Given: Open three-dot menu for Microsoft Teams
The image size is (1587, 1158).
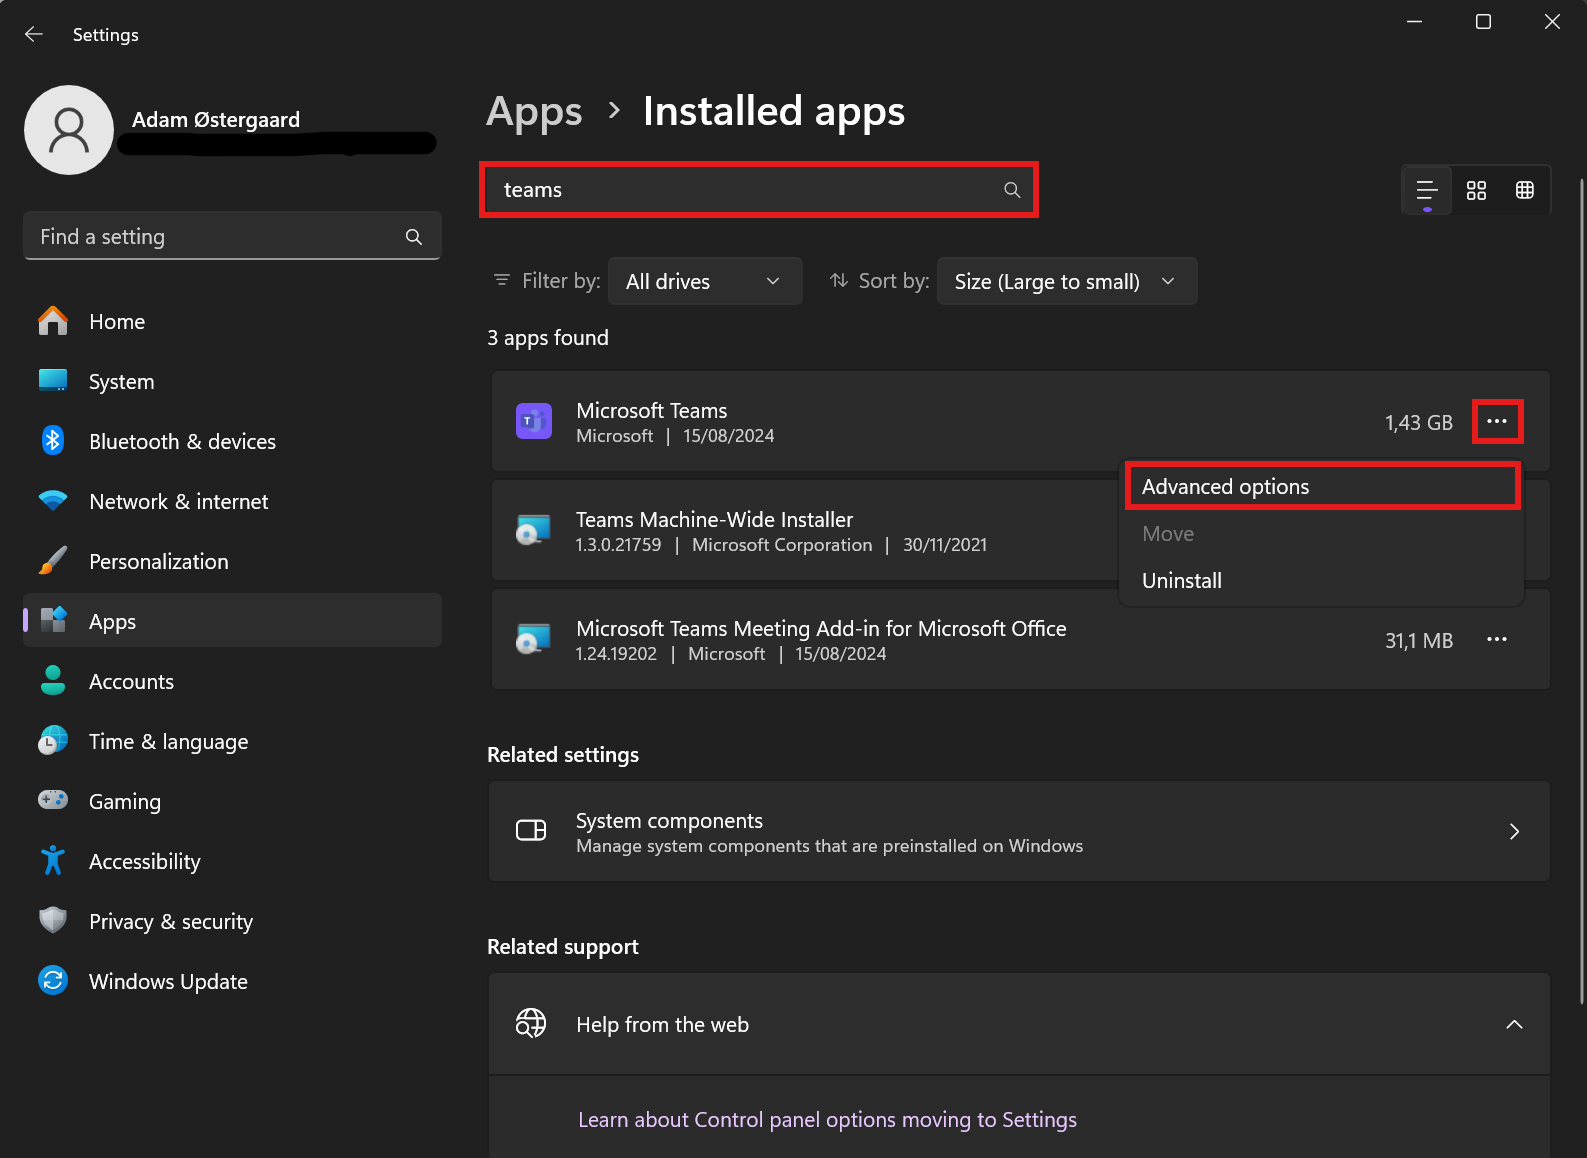Looking at the screenshot, I should 1497,422.
